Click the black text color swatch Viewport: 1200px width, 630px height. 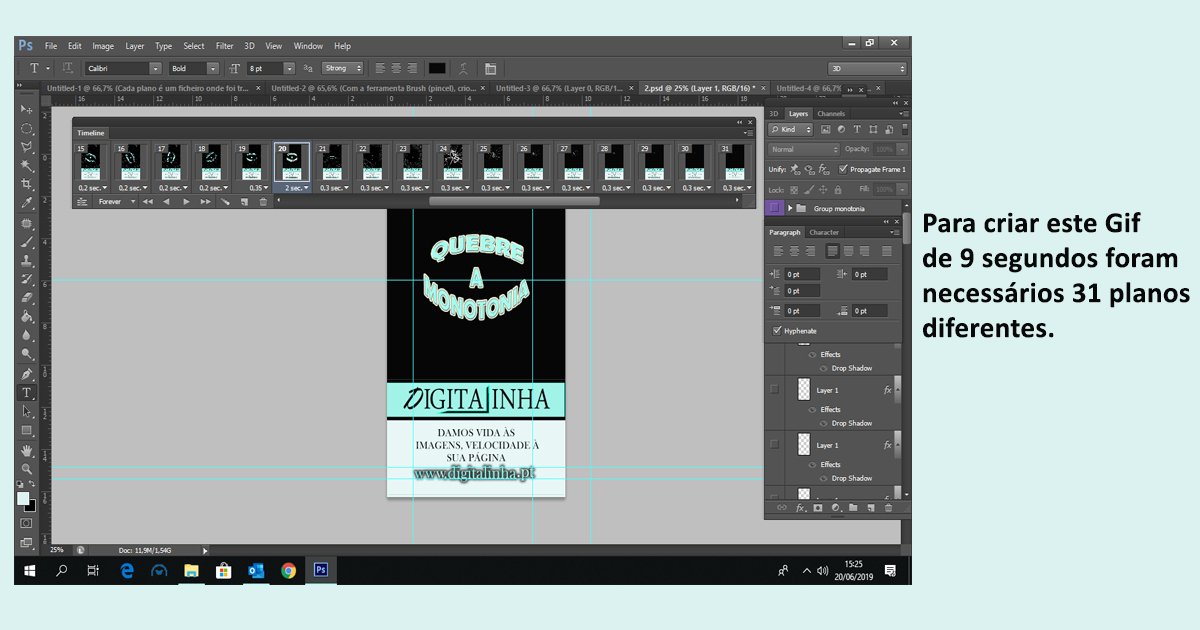[x=437, y=69]
